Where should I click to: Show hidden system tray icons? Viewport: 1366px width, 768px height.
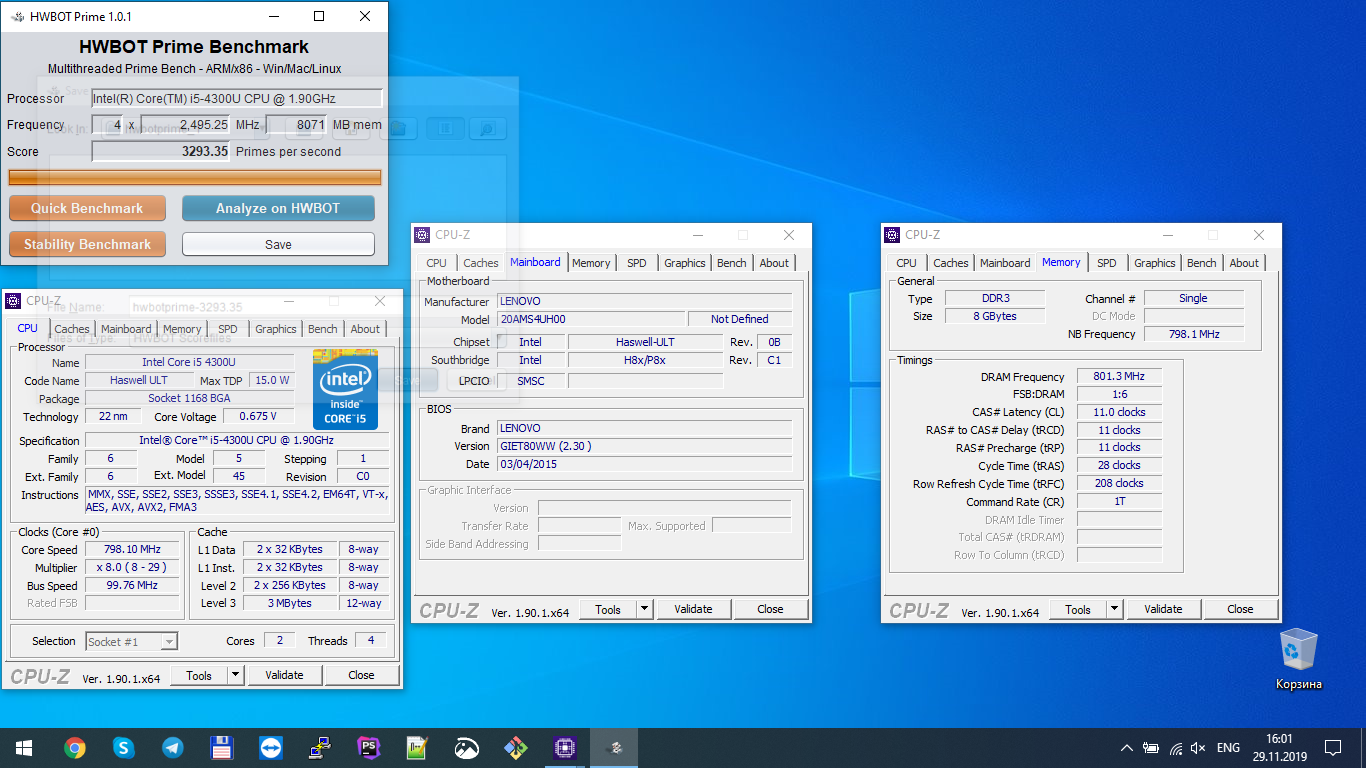[x=1127, y=748]
